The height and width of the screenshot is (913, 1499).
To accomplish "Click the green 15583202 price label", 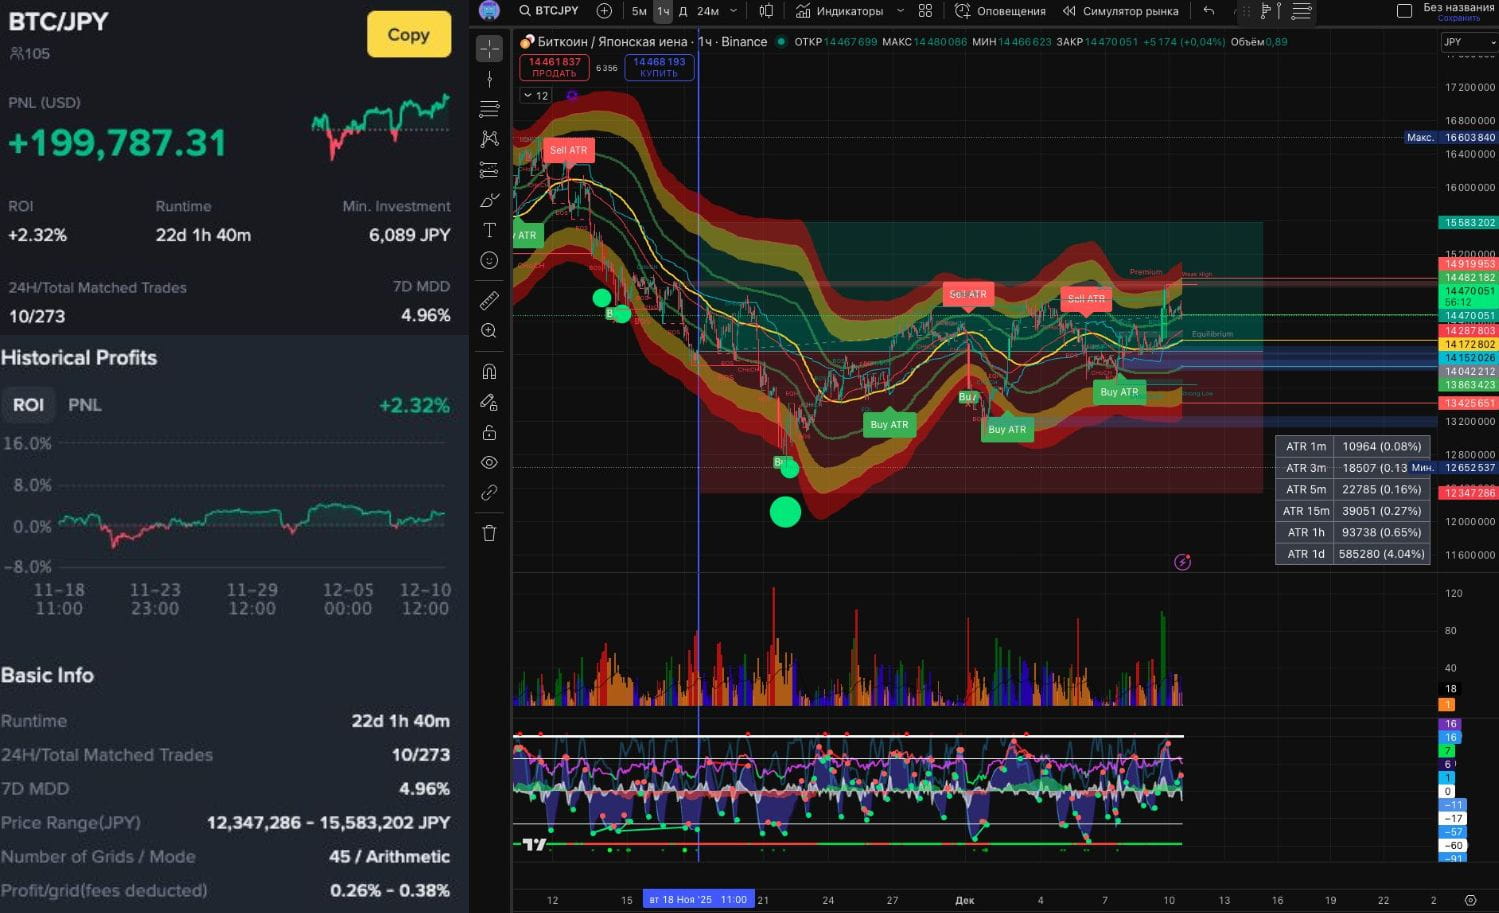I will click(x=1468, y=223).
